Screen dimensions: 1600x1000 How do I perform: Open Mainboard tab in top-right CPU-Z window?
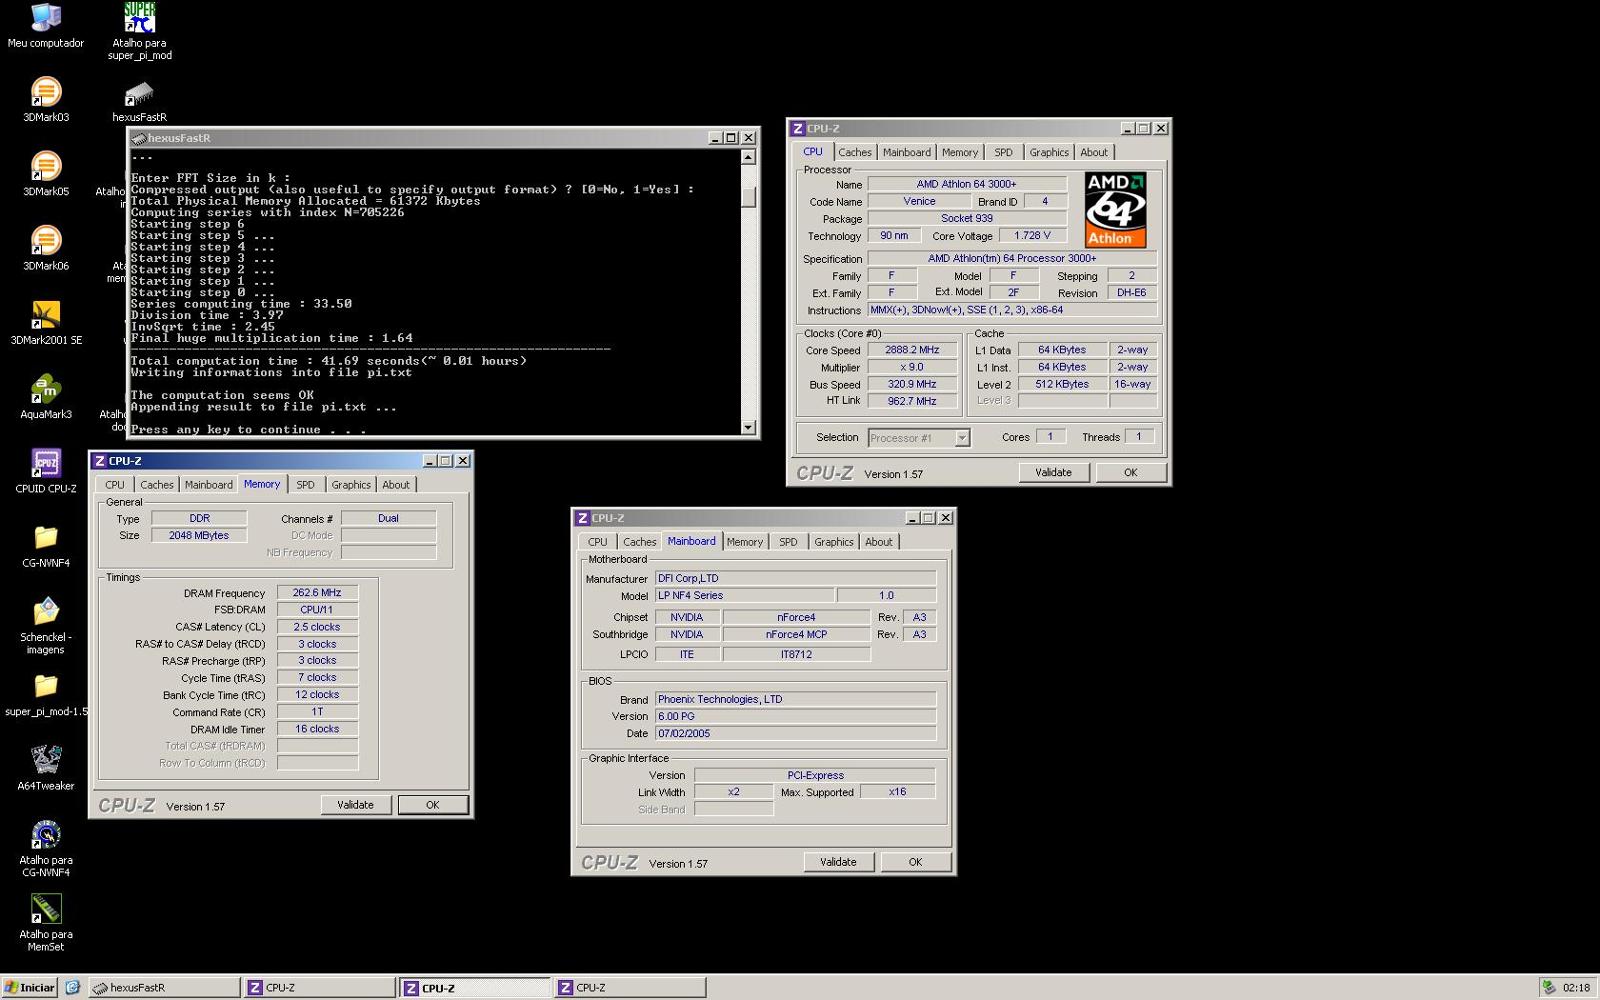pyautogui.click(x=907, y=152)
